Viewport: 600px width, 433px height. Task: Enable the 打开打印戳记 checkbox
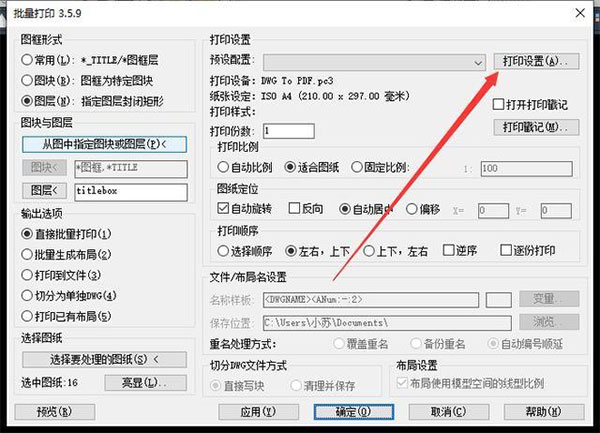pyautogui.click(x=500, y=104)
